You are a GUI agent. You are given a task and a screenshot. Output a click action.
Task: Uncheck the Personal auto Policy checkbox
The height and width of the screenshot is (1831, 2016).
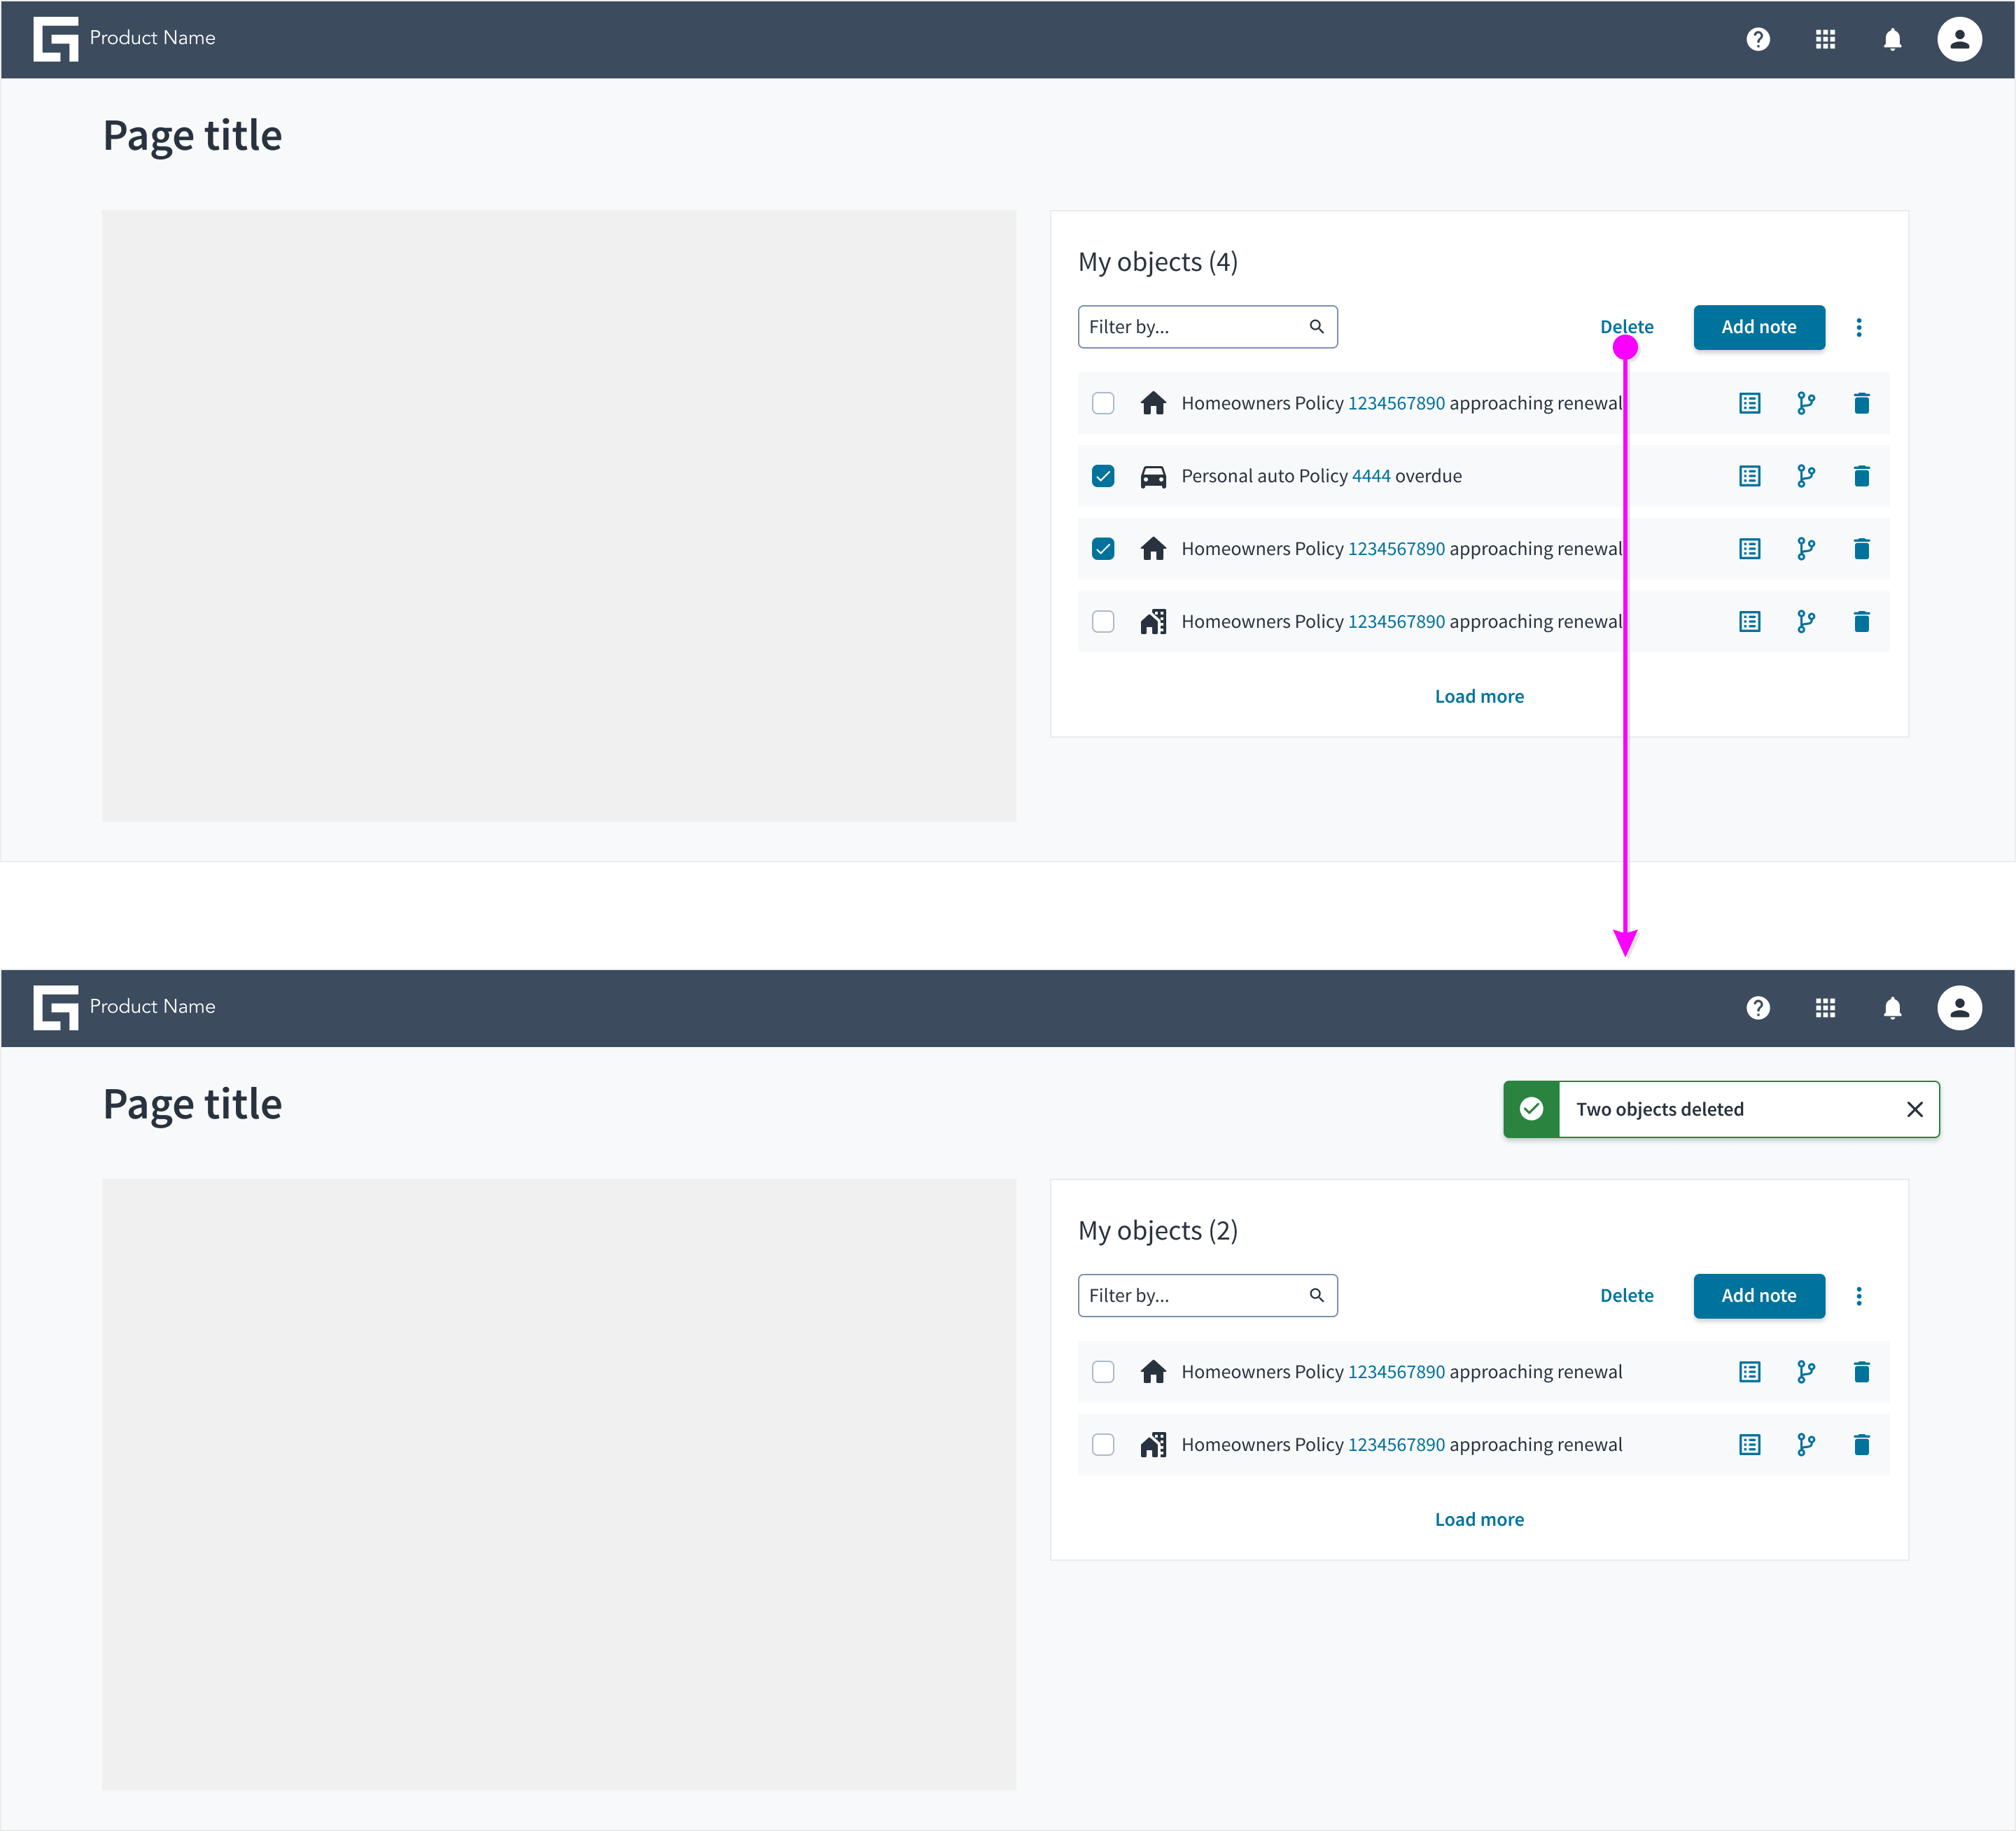[x=1103, y=476]
